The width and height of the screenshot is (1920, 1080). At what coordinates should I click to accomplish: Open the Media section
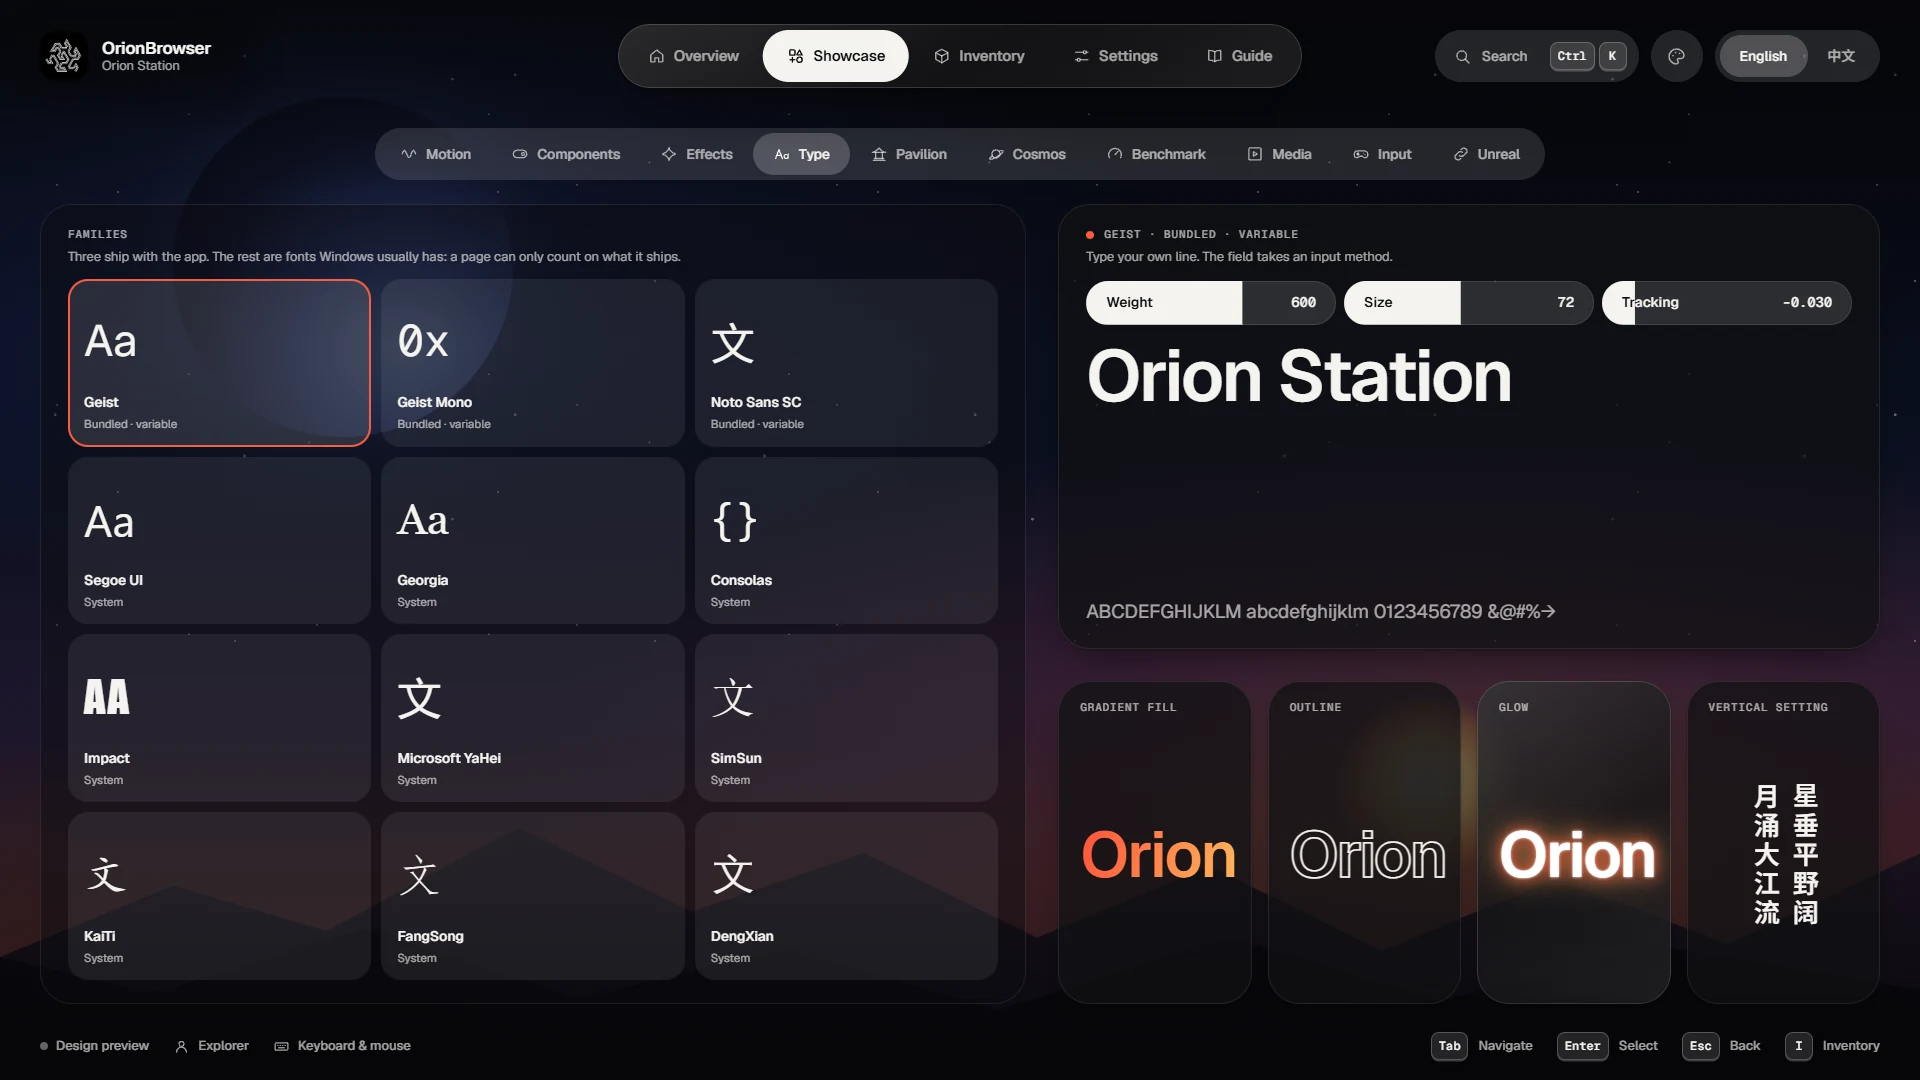tap(1279, 154)
